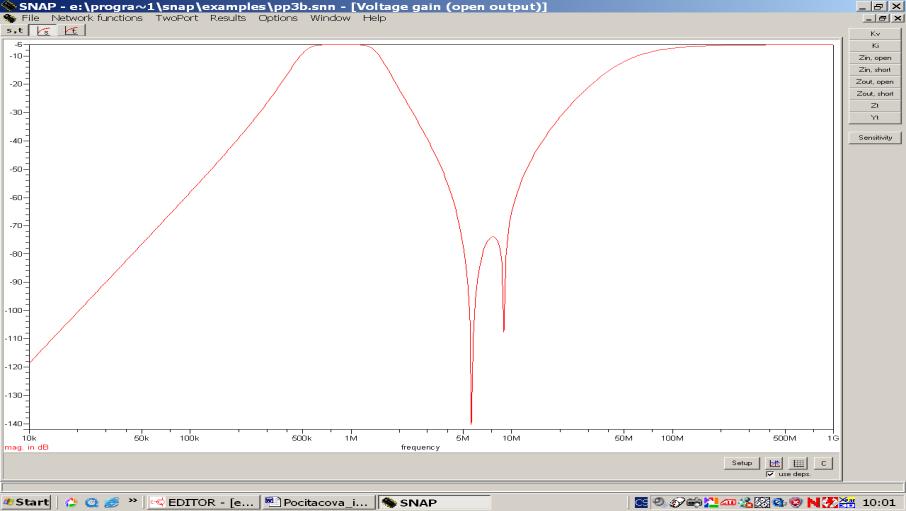The height and width of the screenshot is (511, 906).
Task: Open the File menu
Action: tap(31, 18)
